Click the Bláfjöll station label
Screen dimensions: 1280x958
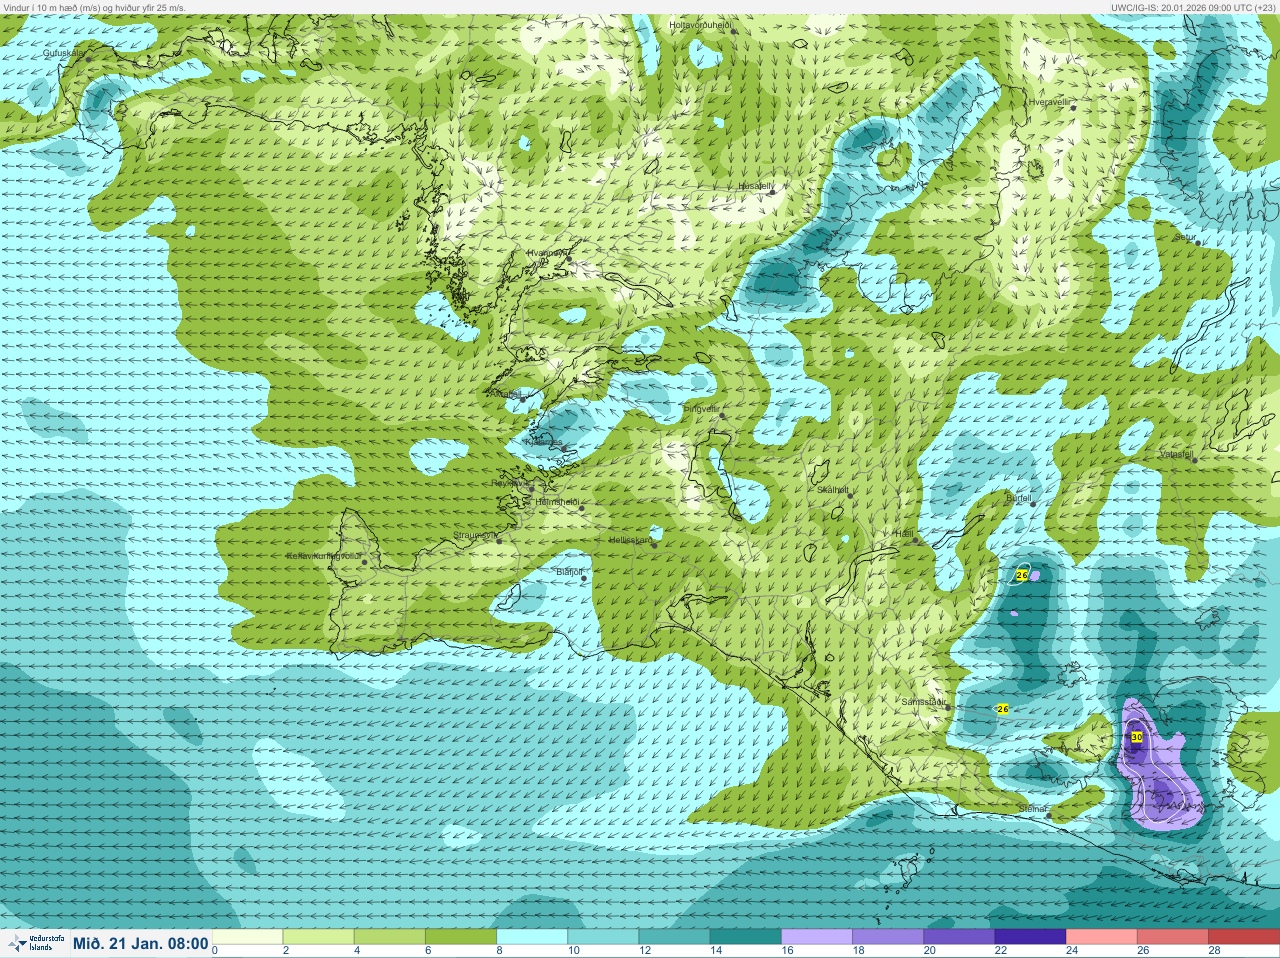[569, 571]
